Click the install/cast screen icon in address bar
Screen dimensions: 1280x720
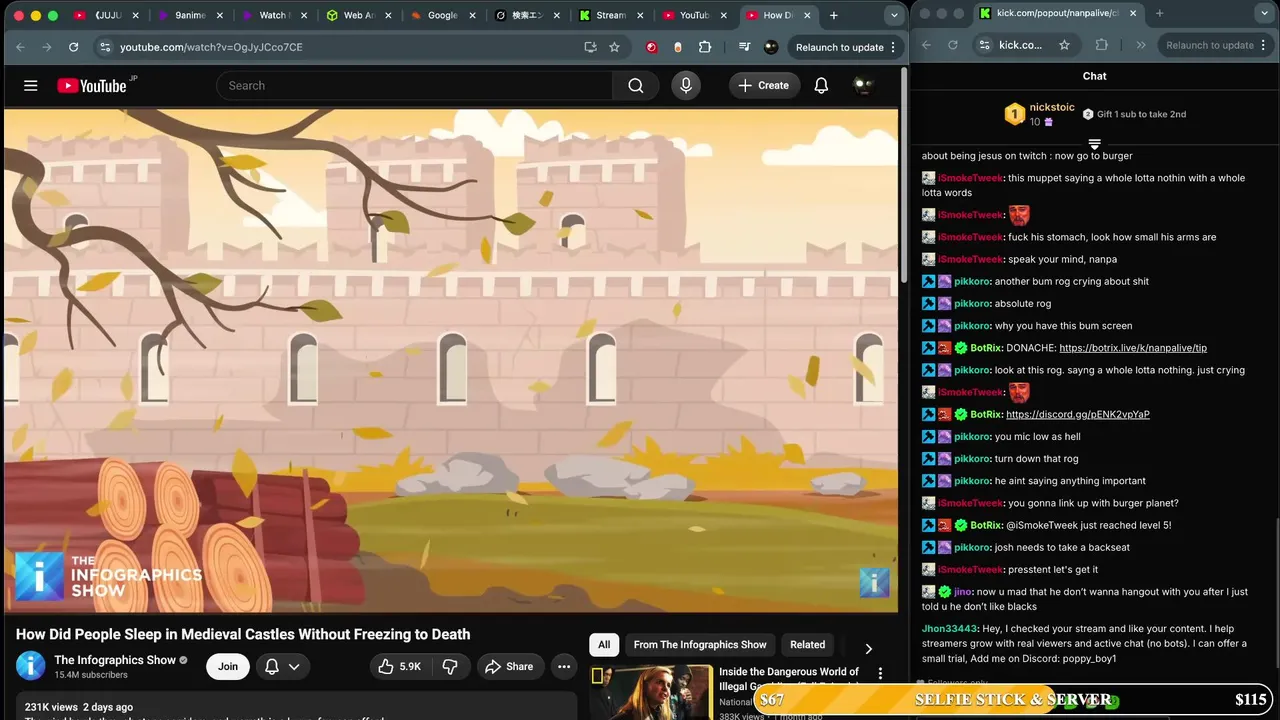590,47
